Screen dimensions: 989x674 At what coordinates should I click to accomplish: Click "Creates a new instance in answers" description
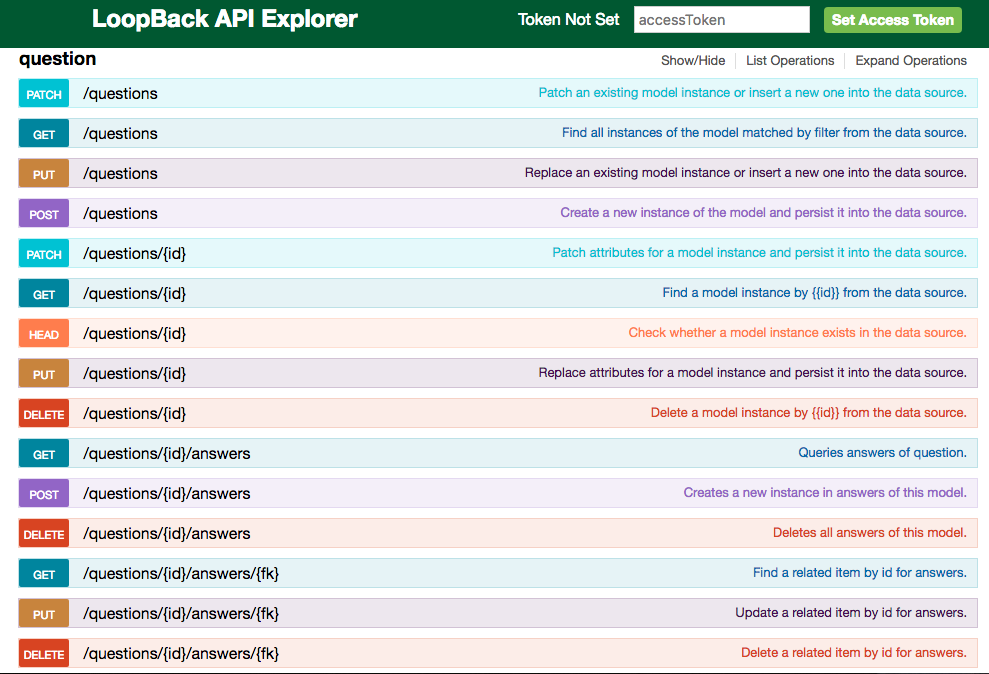[x=825, y=493]
